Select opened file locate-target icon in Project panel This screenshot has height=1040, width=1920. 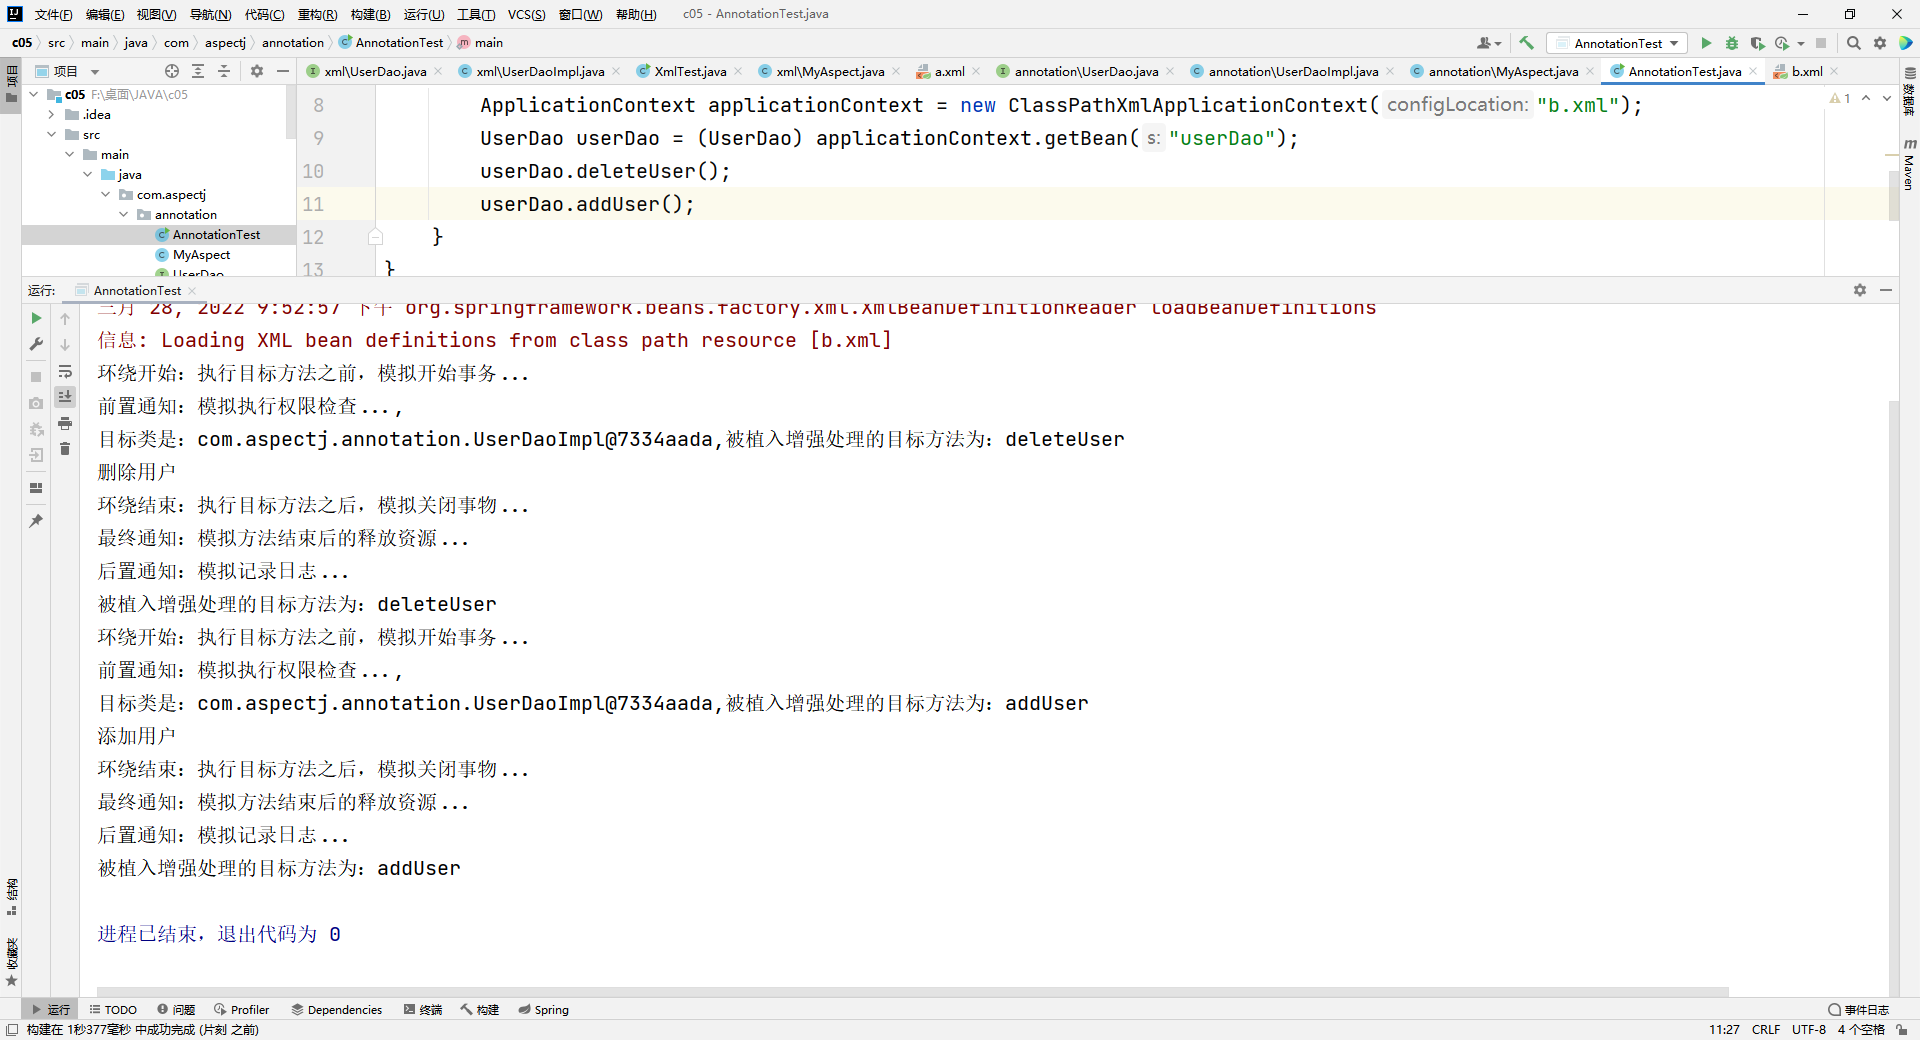pos(172,71)
